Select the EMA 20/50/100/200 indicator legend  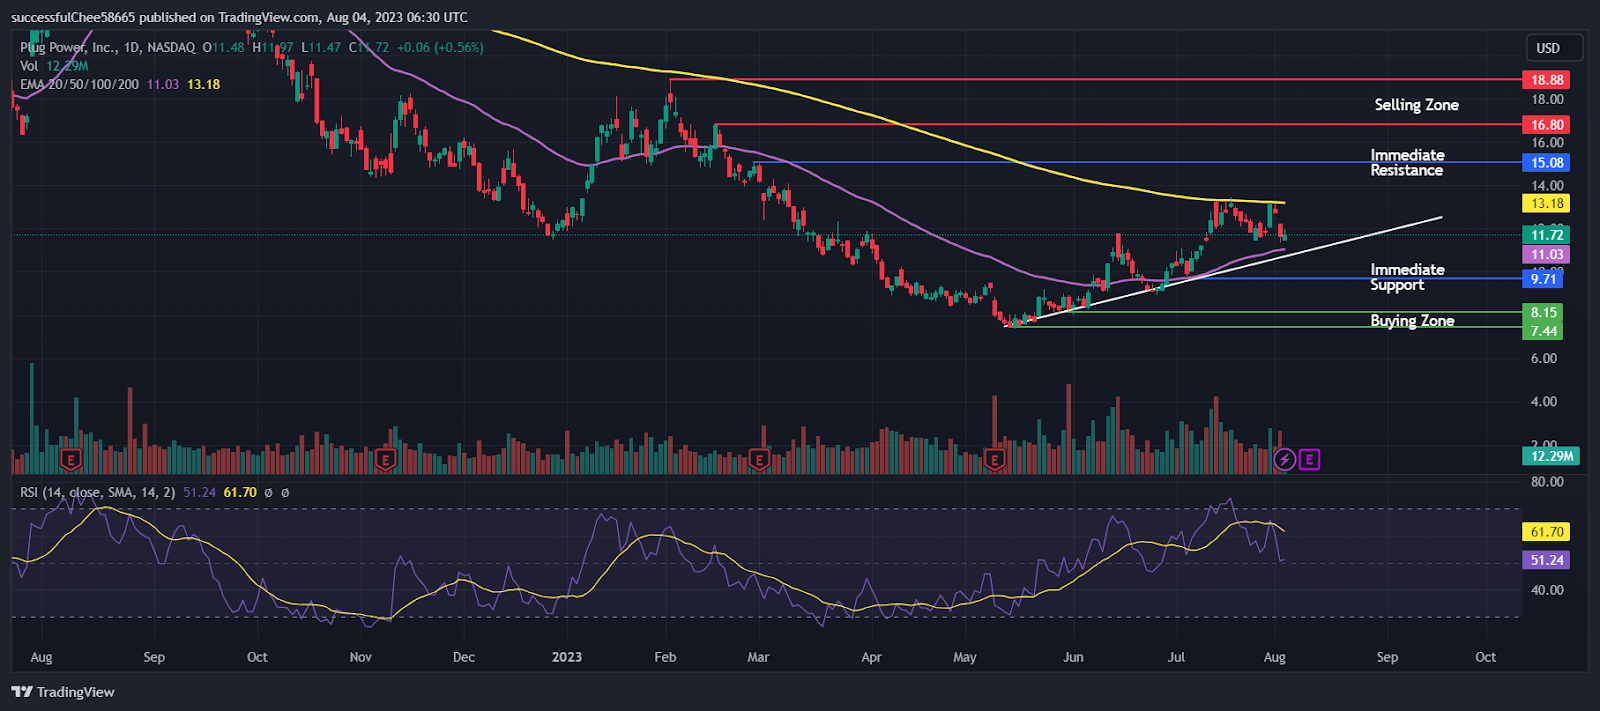(x=80, y=84)
